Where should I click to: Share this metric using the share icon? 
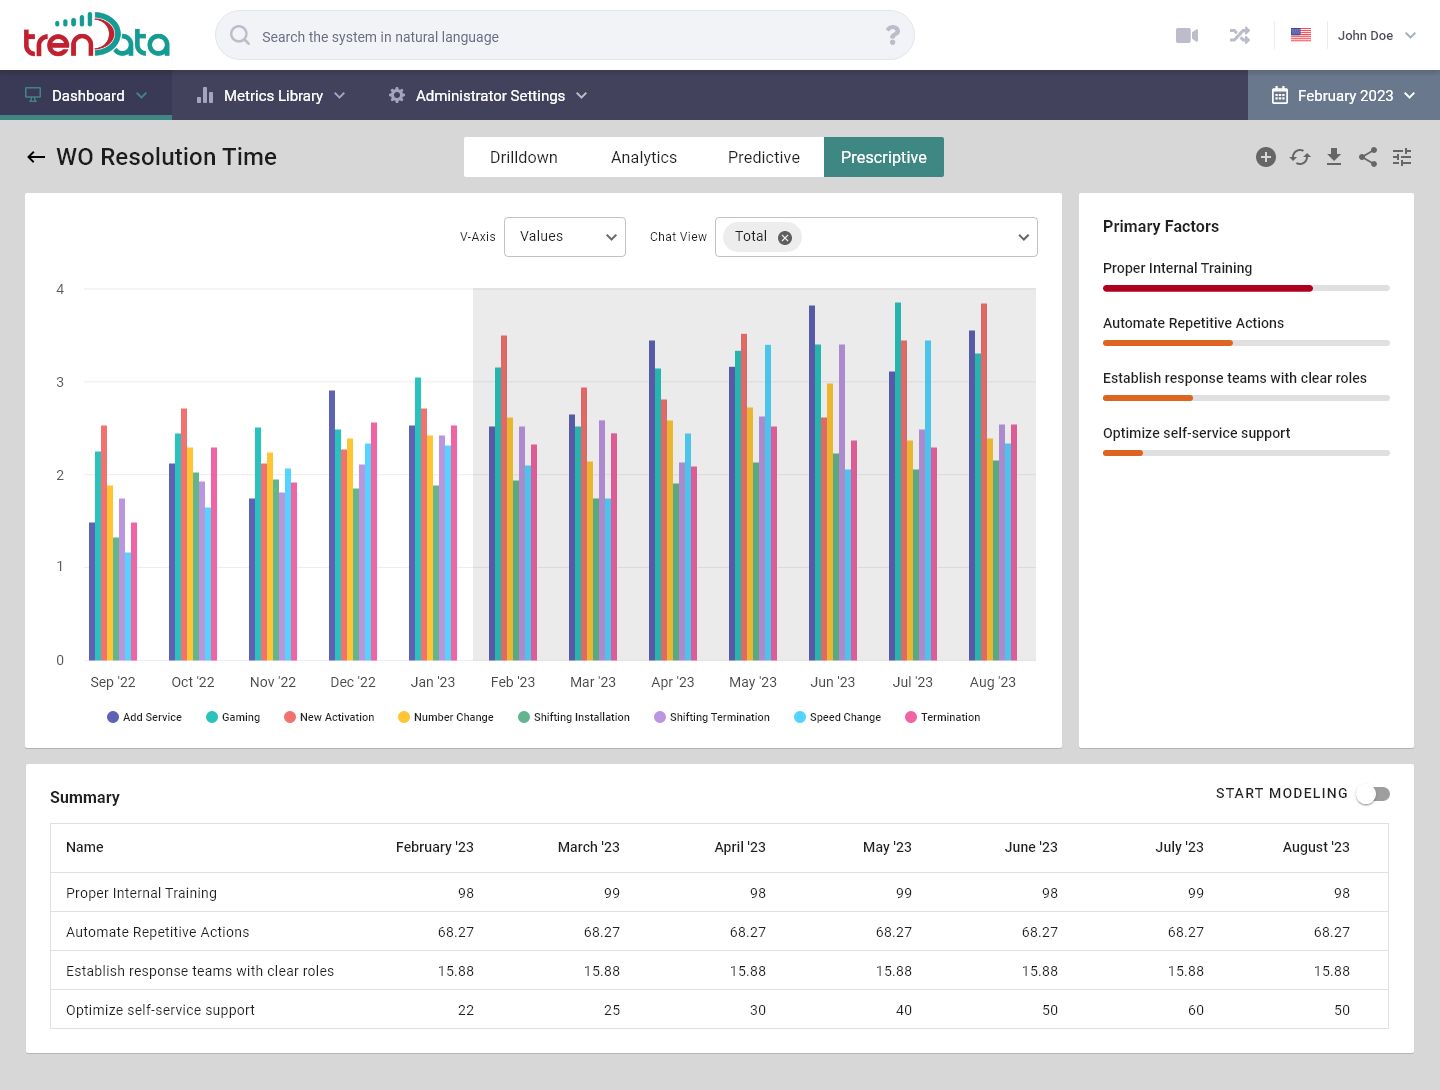coord(1368,157)
